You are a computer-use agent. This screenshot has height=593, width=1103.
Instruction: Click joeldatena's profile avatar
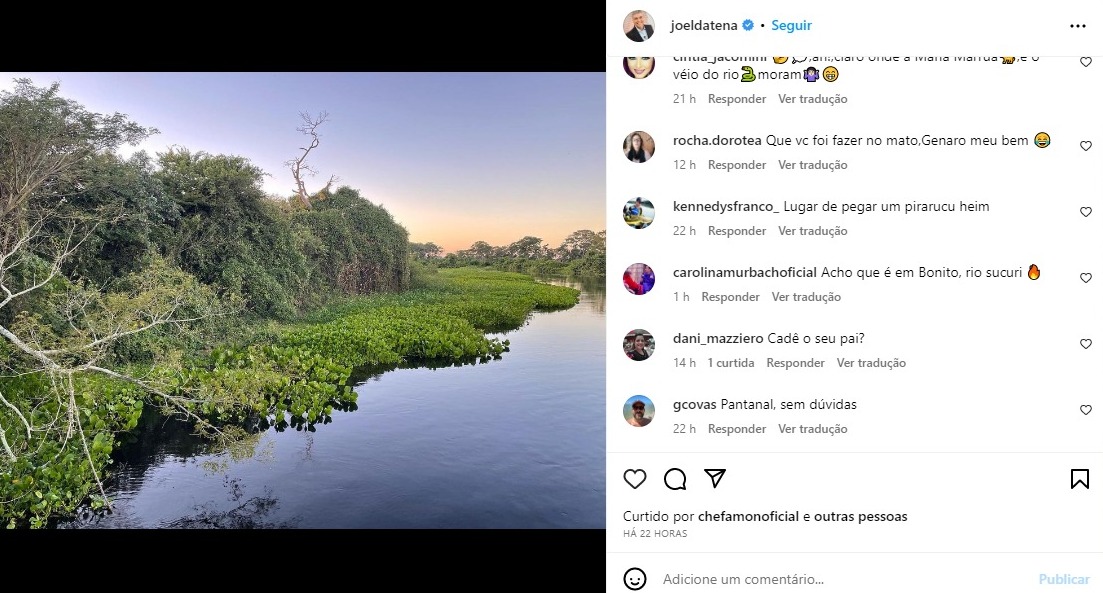pos(639,26)
